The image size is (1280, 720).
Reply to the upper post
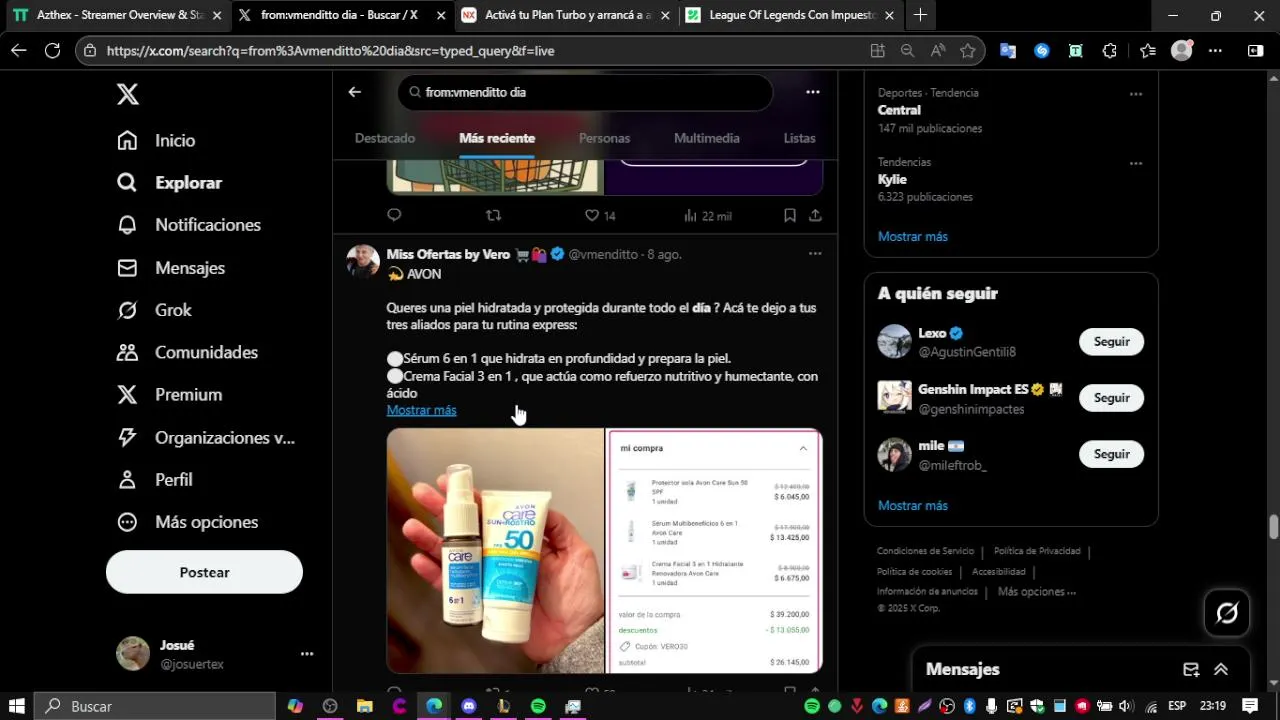point(394,215)
